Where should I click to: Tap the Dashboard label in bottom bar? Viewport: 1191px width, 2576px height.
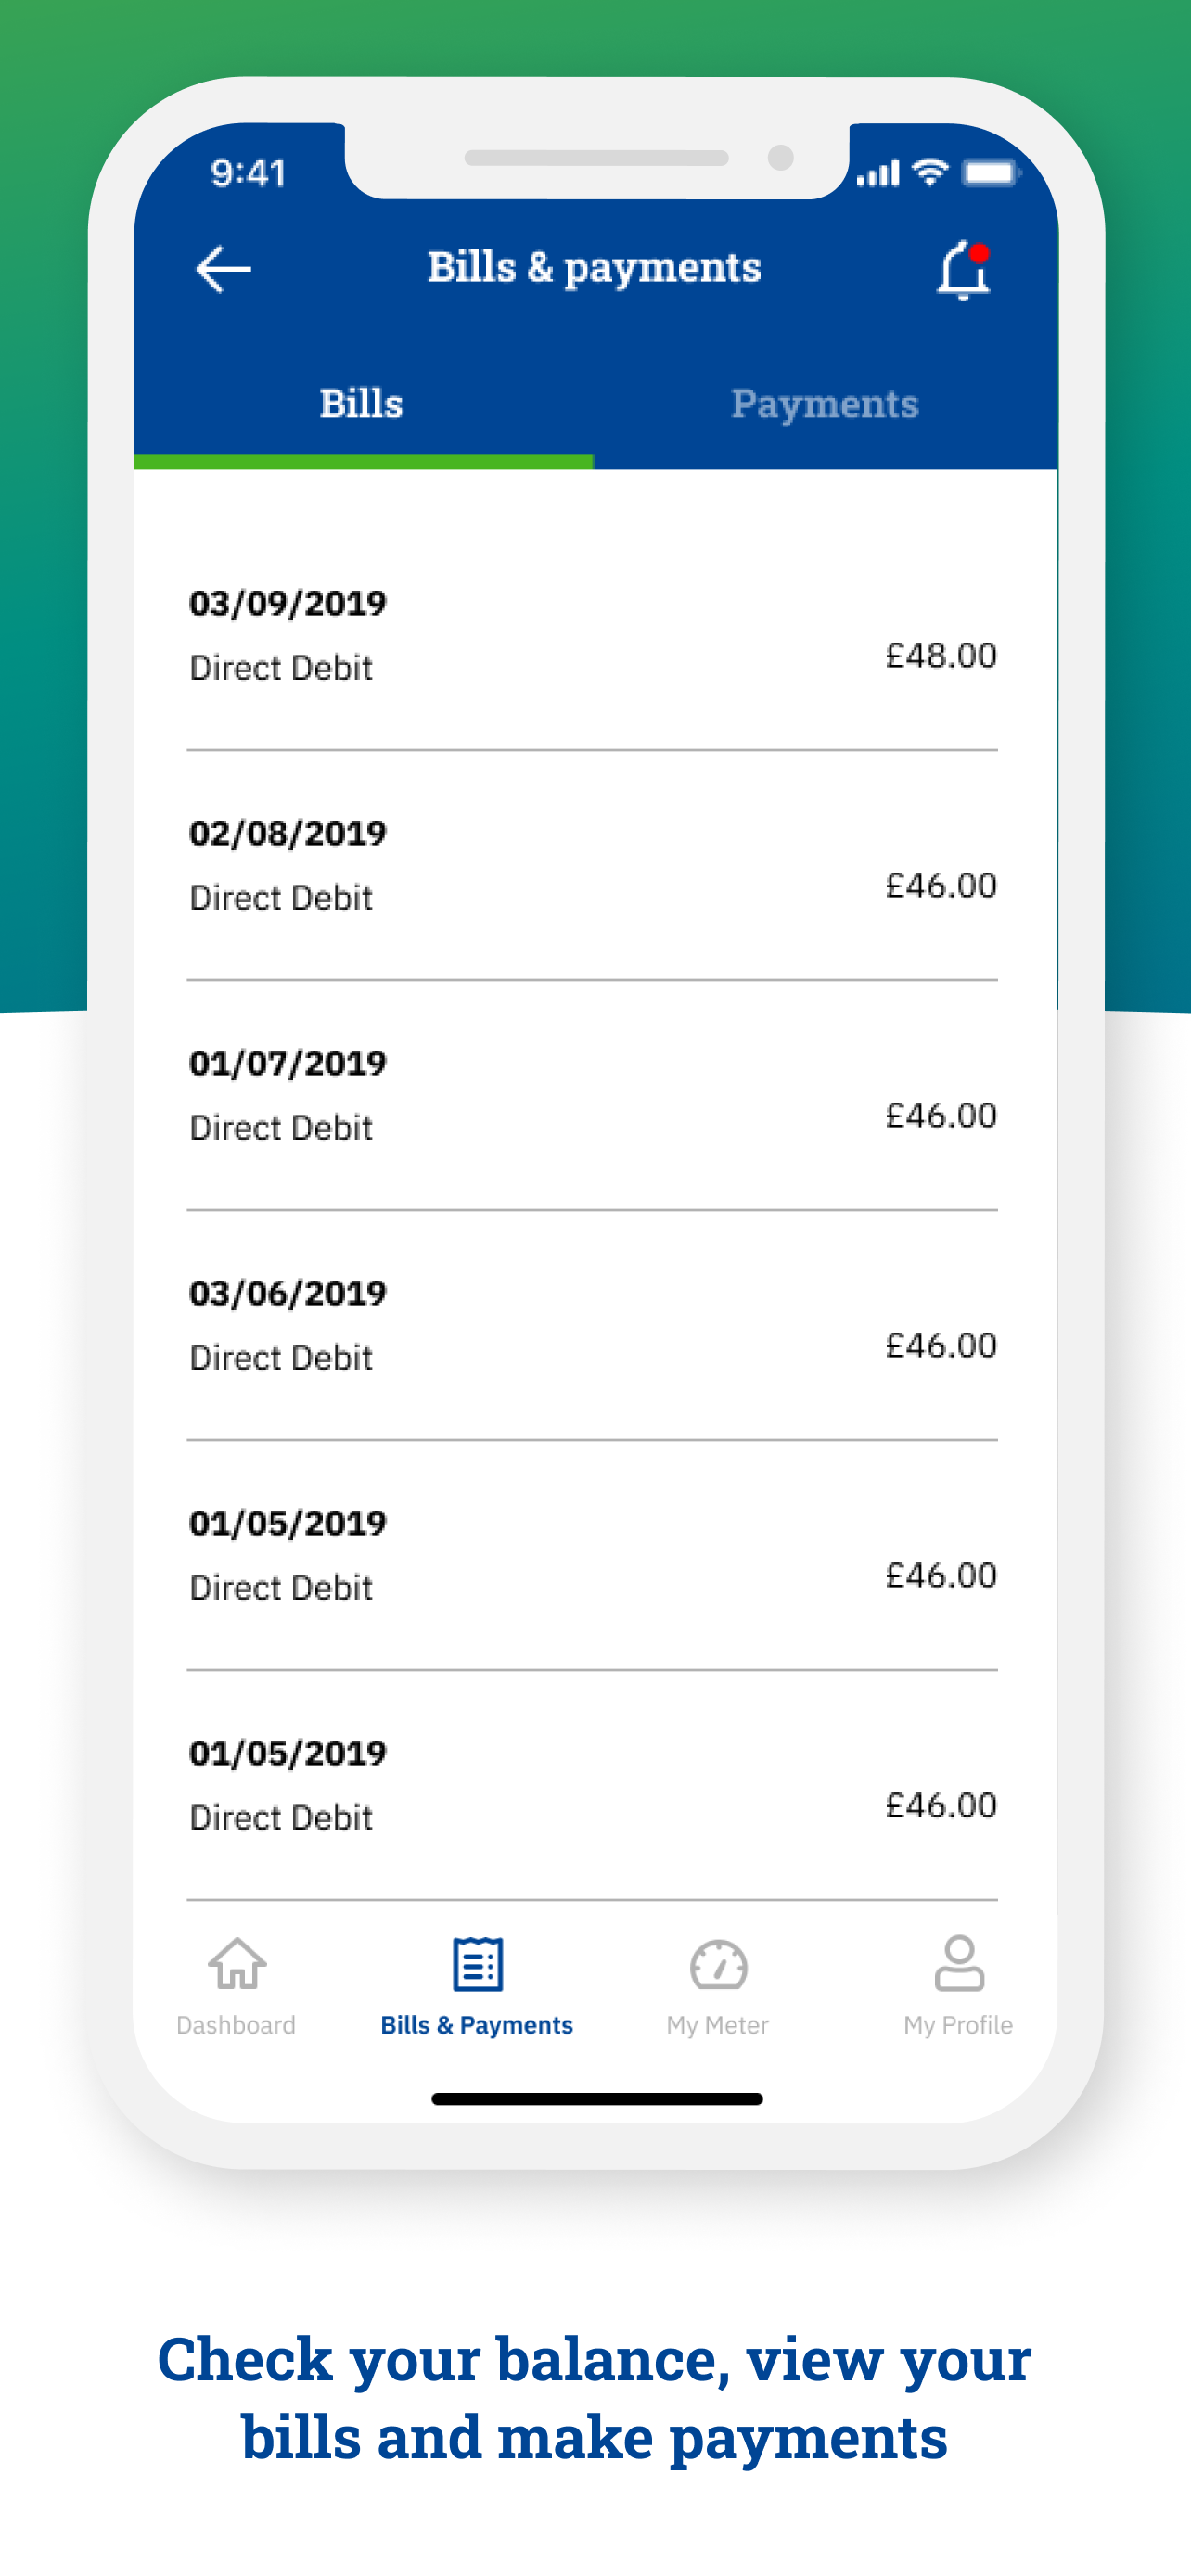(236, 2025)
